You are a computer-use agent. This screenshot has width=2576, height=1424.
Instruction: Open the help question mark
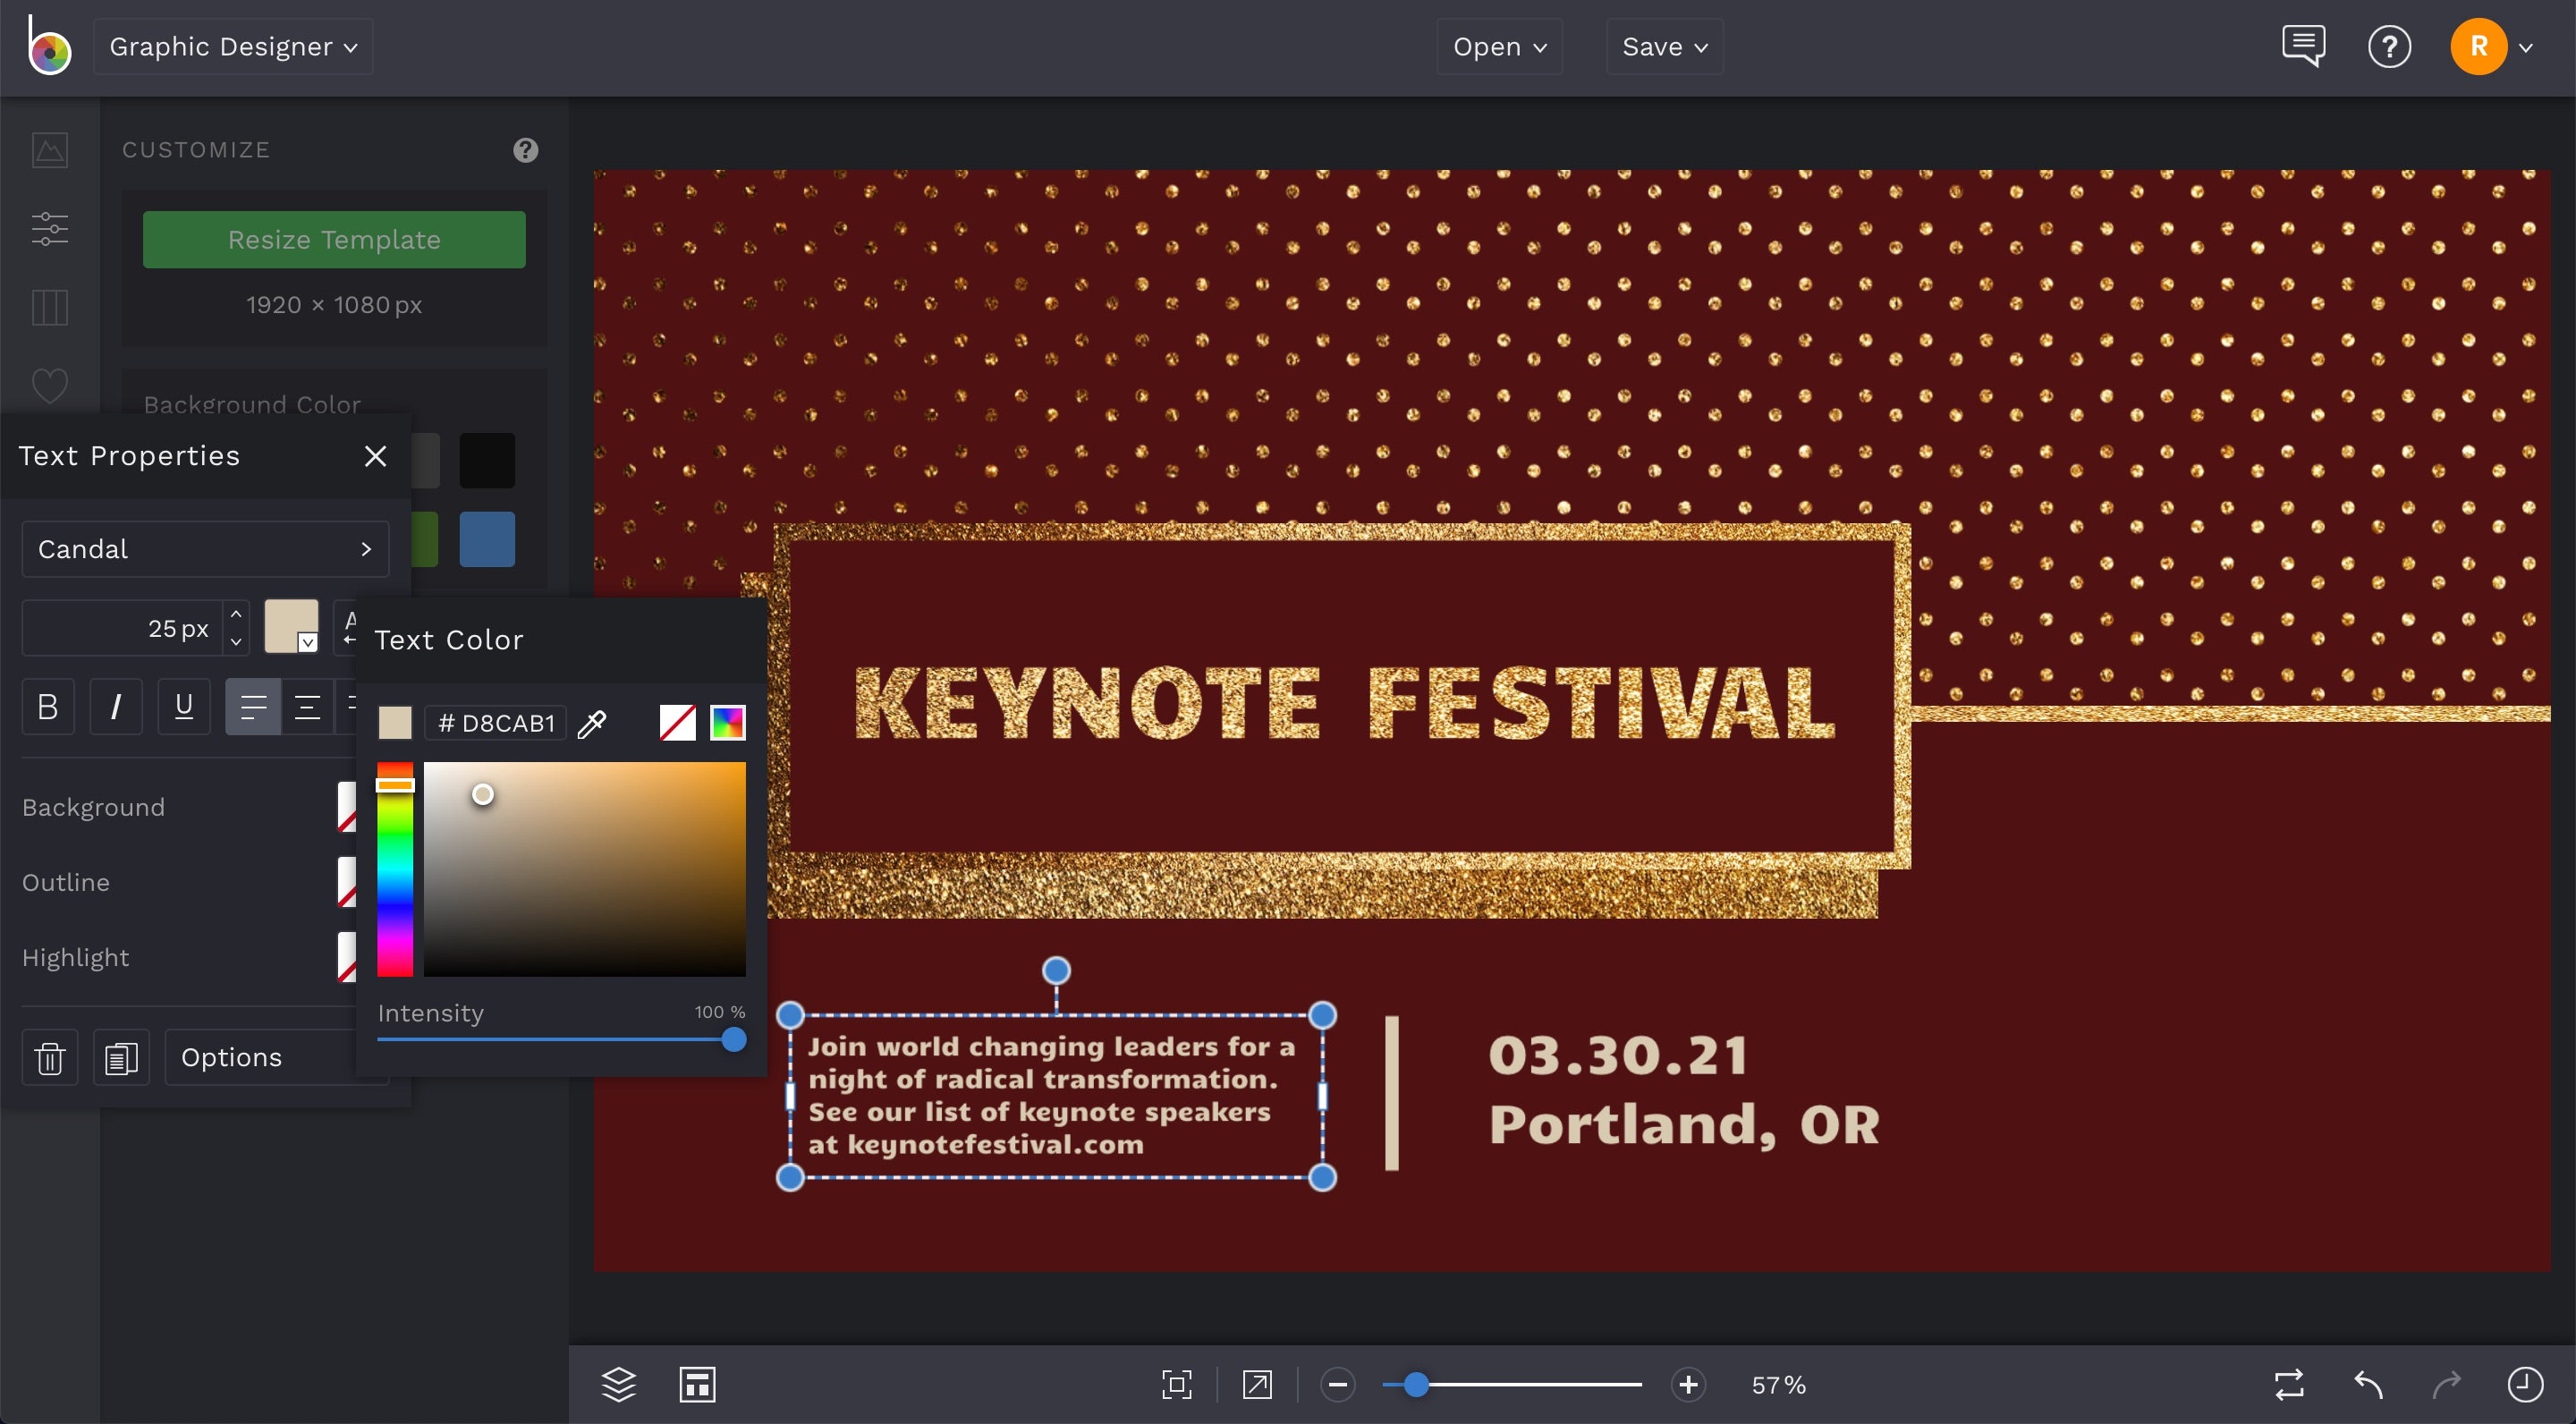pos(2390,46)
